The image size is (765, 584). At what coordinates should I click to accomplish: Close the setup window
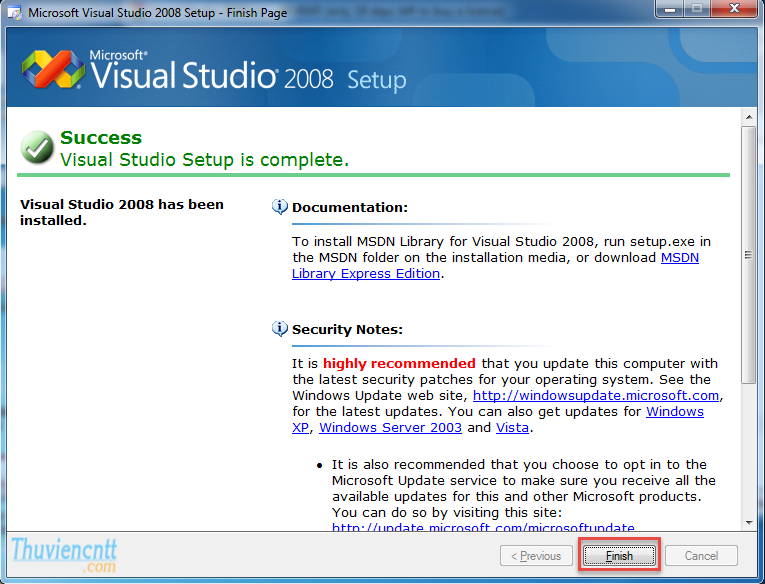pos(734,9)
